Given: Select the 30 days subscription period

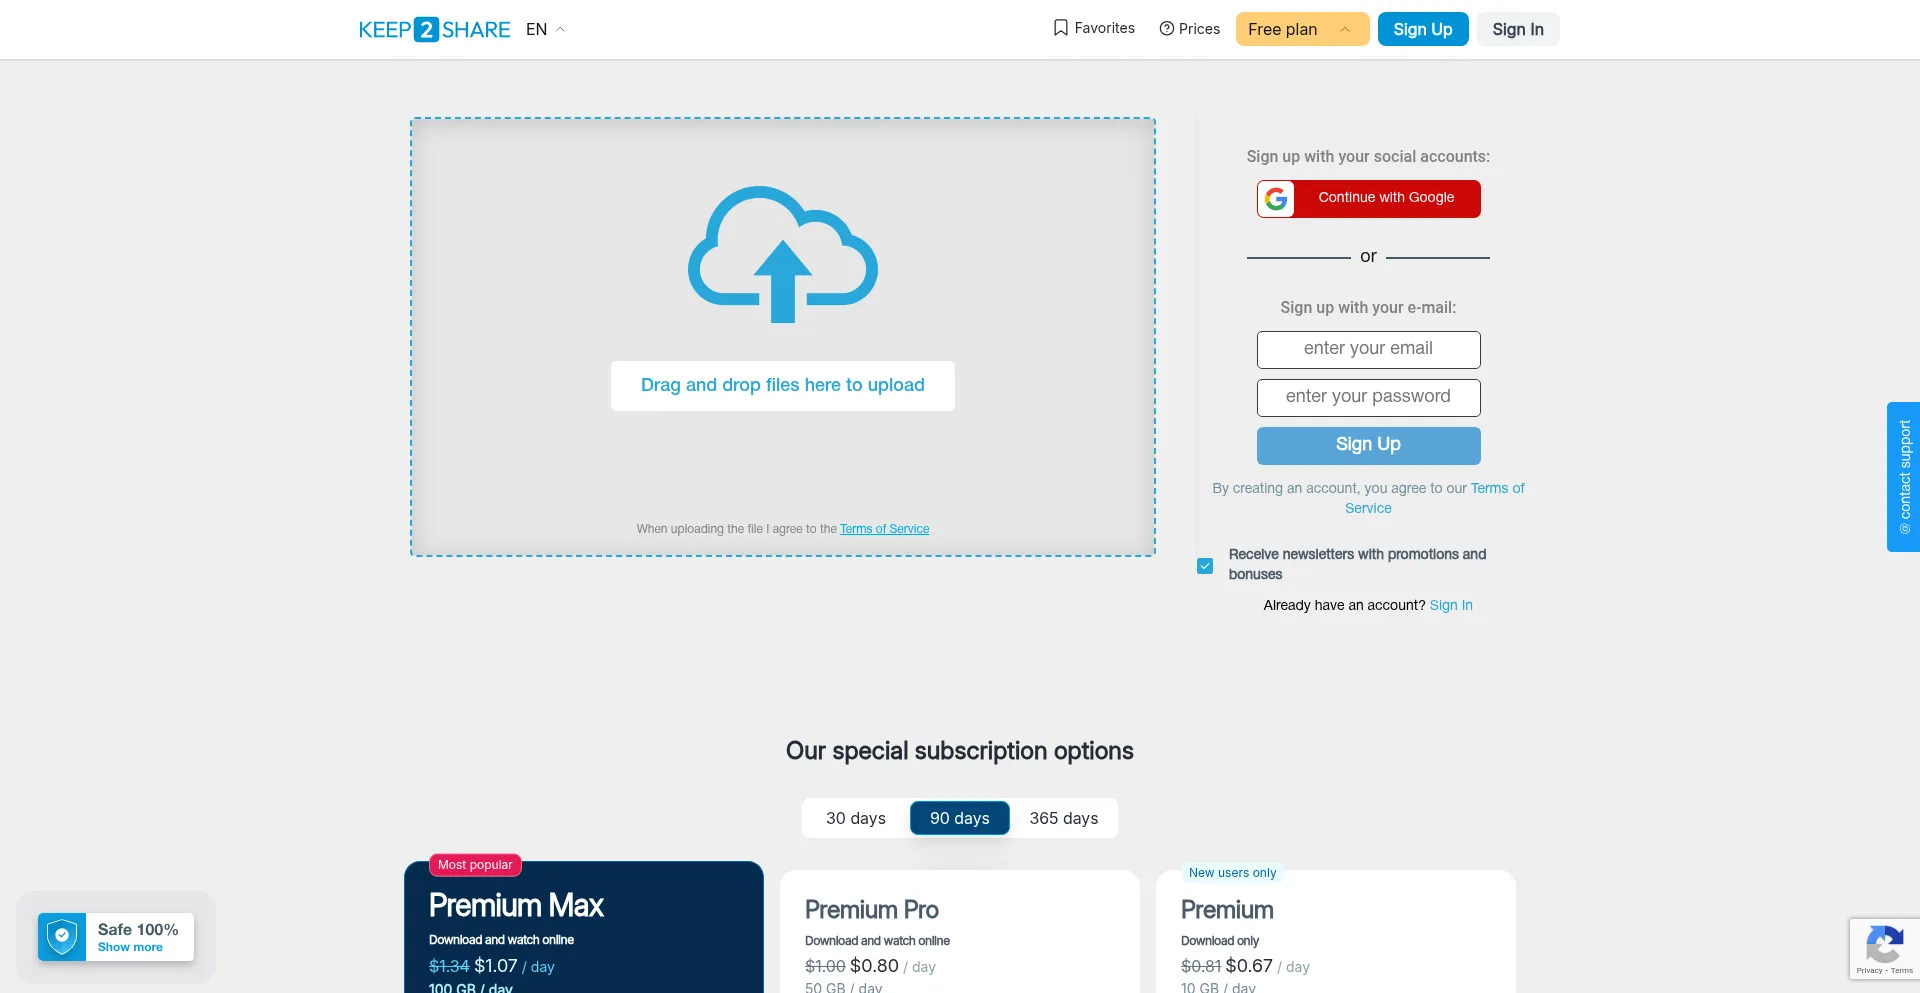Looking at the screenshot, I should [856, 818].
